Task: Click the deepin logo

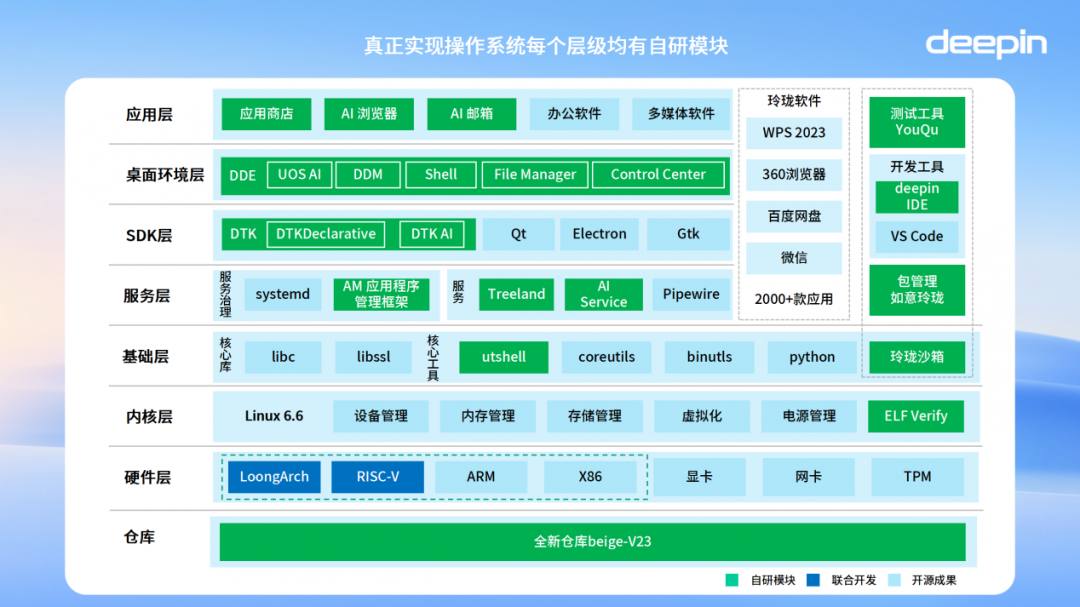Action: (x=986, y=44)
